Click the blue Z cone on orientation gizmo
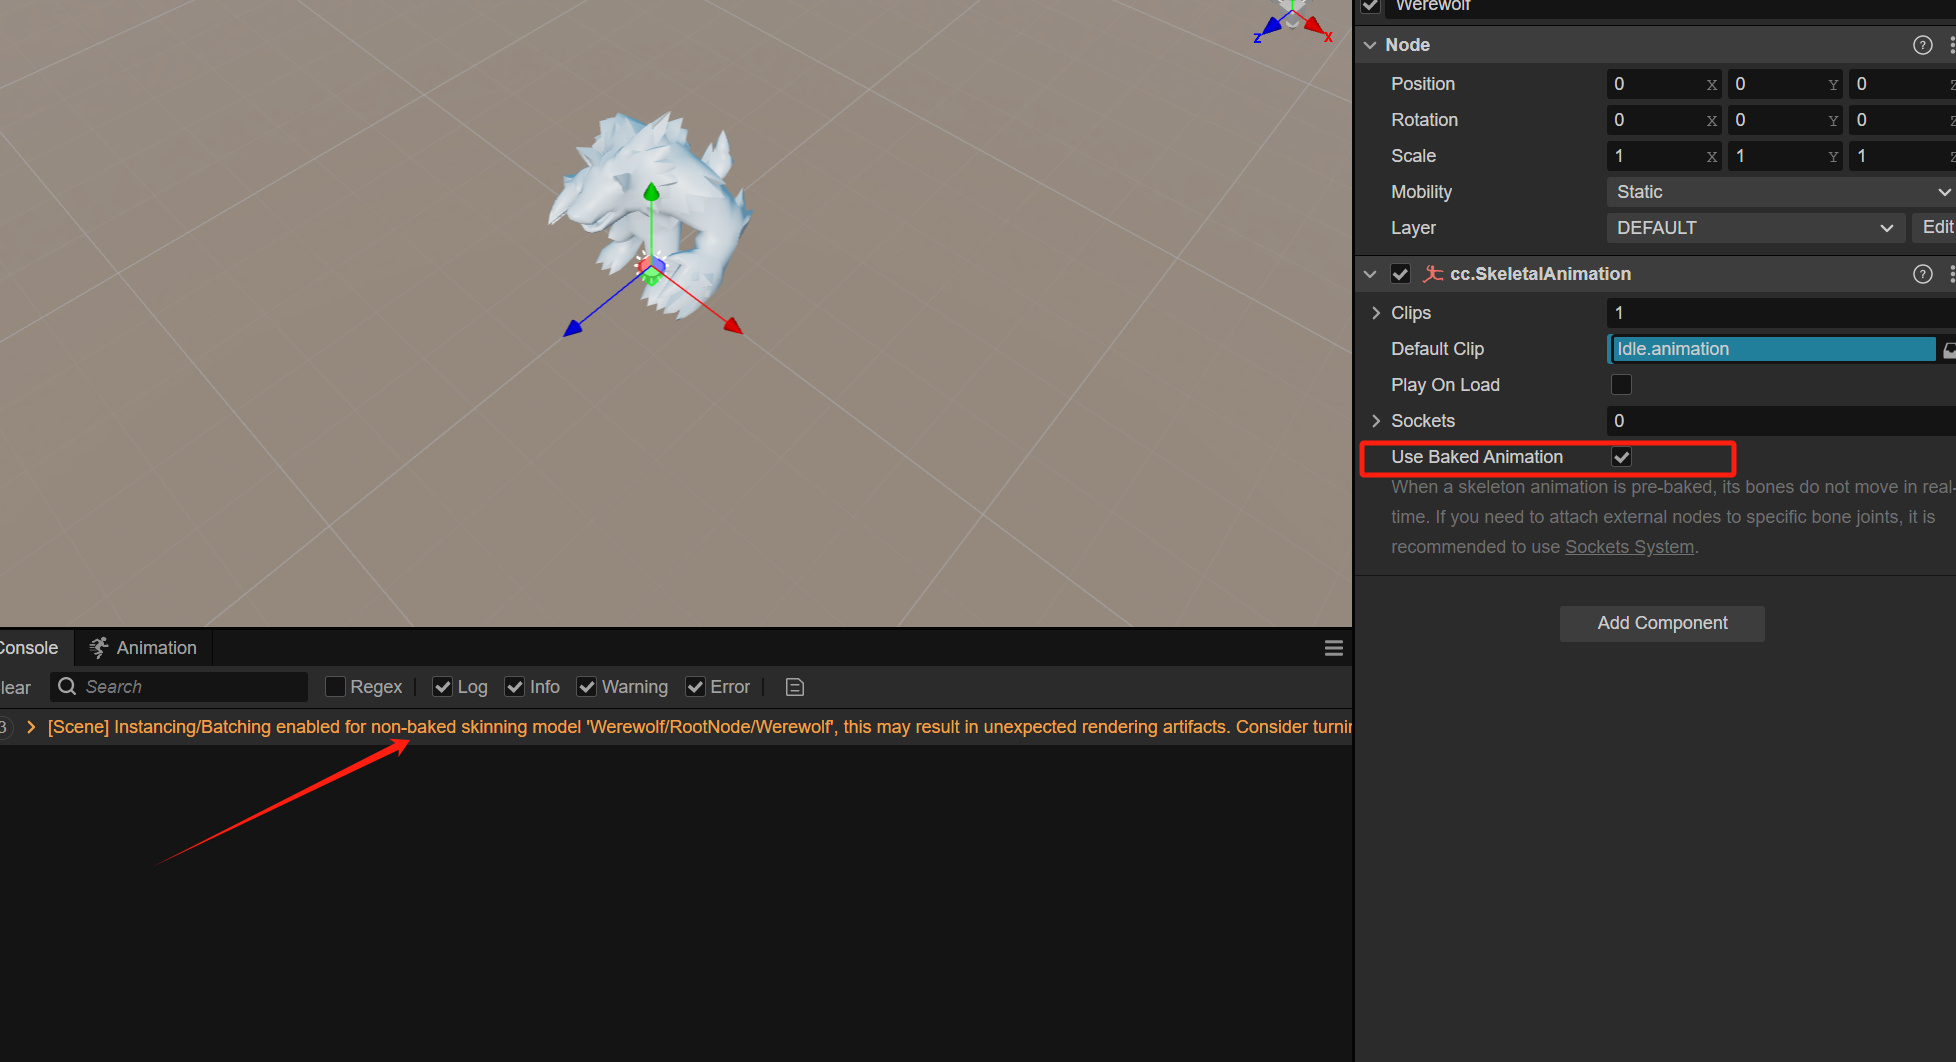This screenshot has width=1956, height=1062. tap(1271, 27)
